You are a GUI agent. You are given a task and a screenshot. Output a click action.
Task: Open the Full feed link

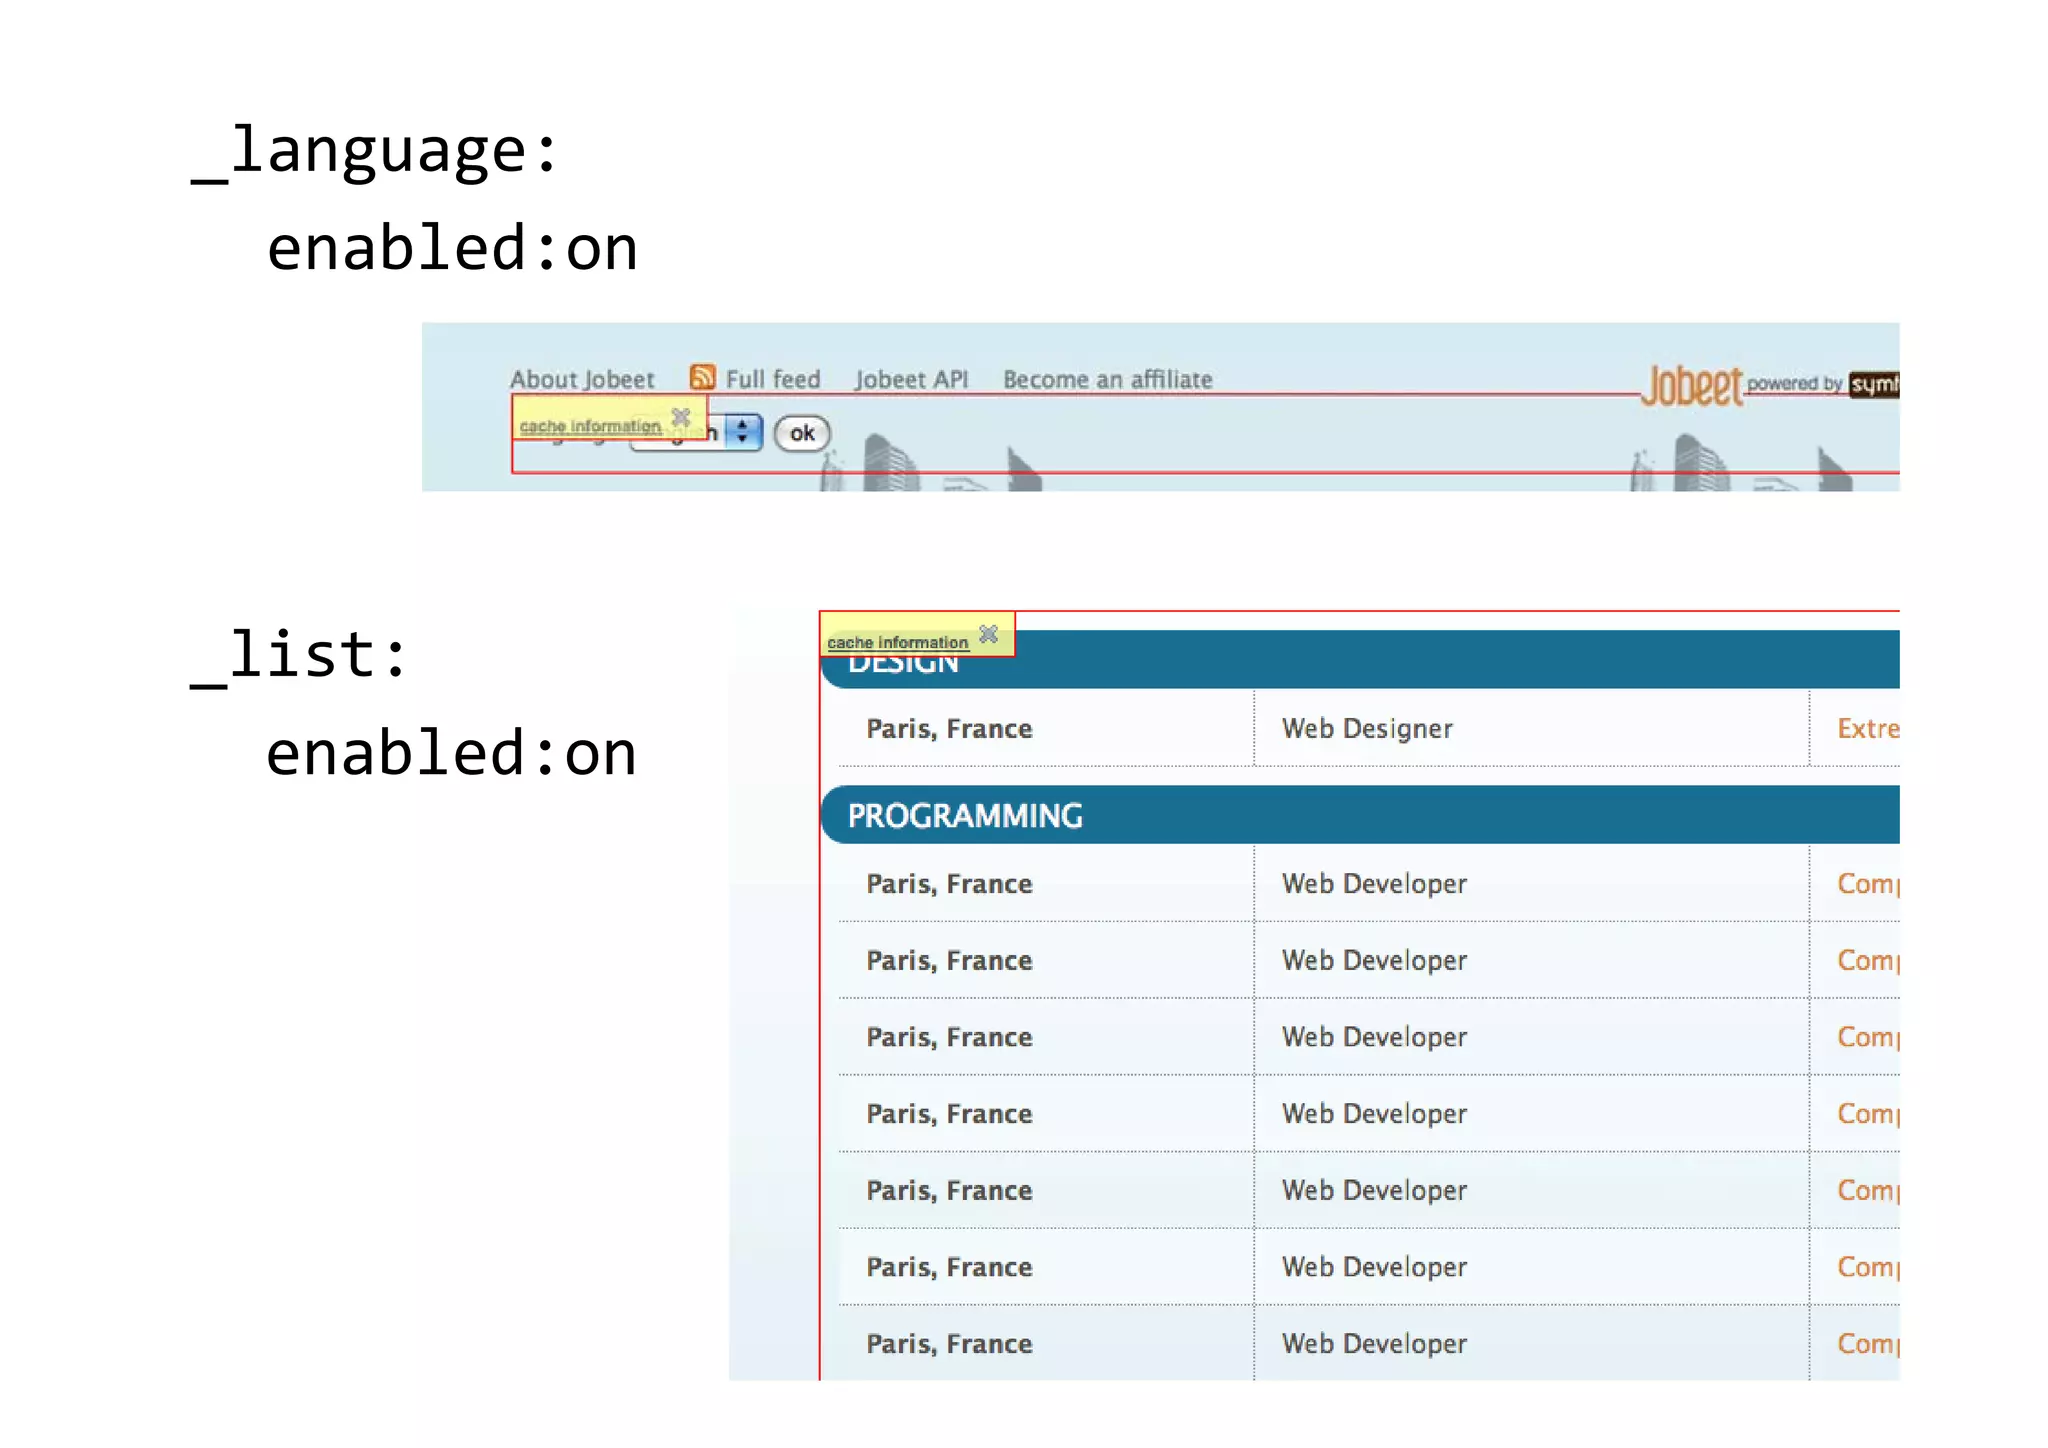(x=772, y=380)
